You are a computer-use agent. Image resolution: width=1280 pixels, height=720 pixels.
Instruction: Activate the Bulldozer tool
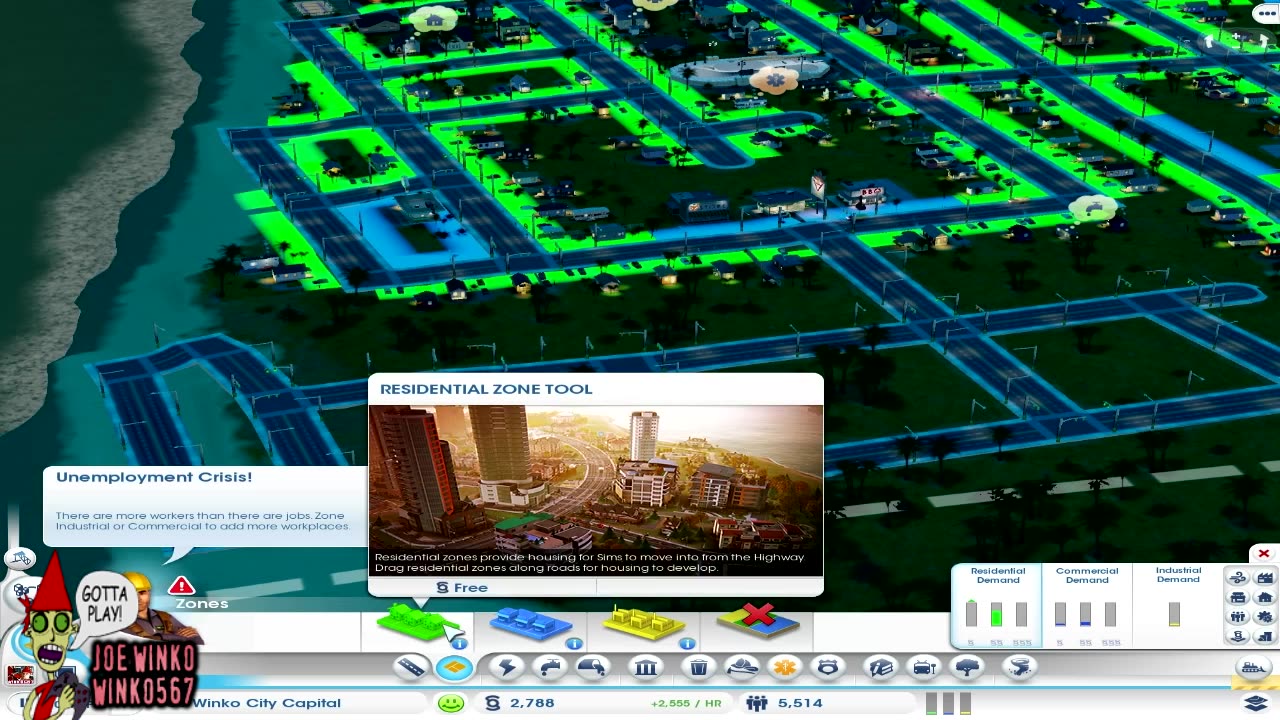[x=1253, y=667]
